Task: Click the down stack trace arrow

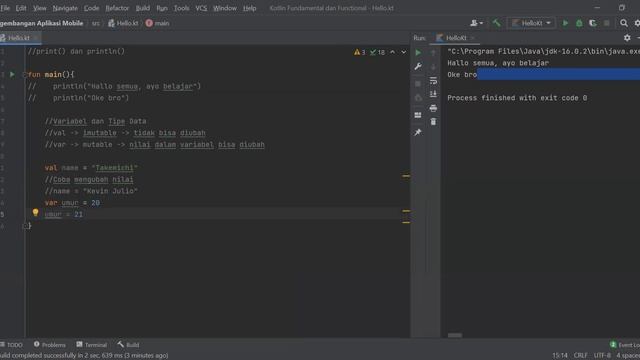Action: pyautogui.click(x=433, y=67)
